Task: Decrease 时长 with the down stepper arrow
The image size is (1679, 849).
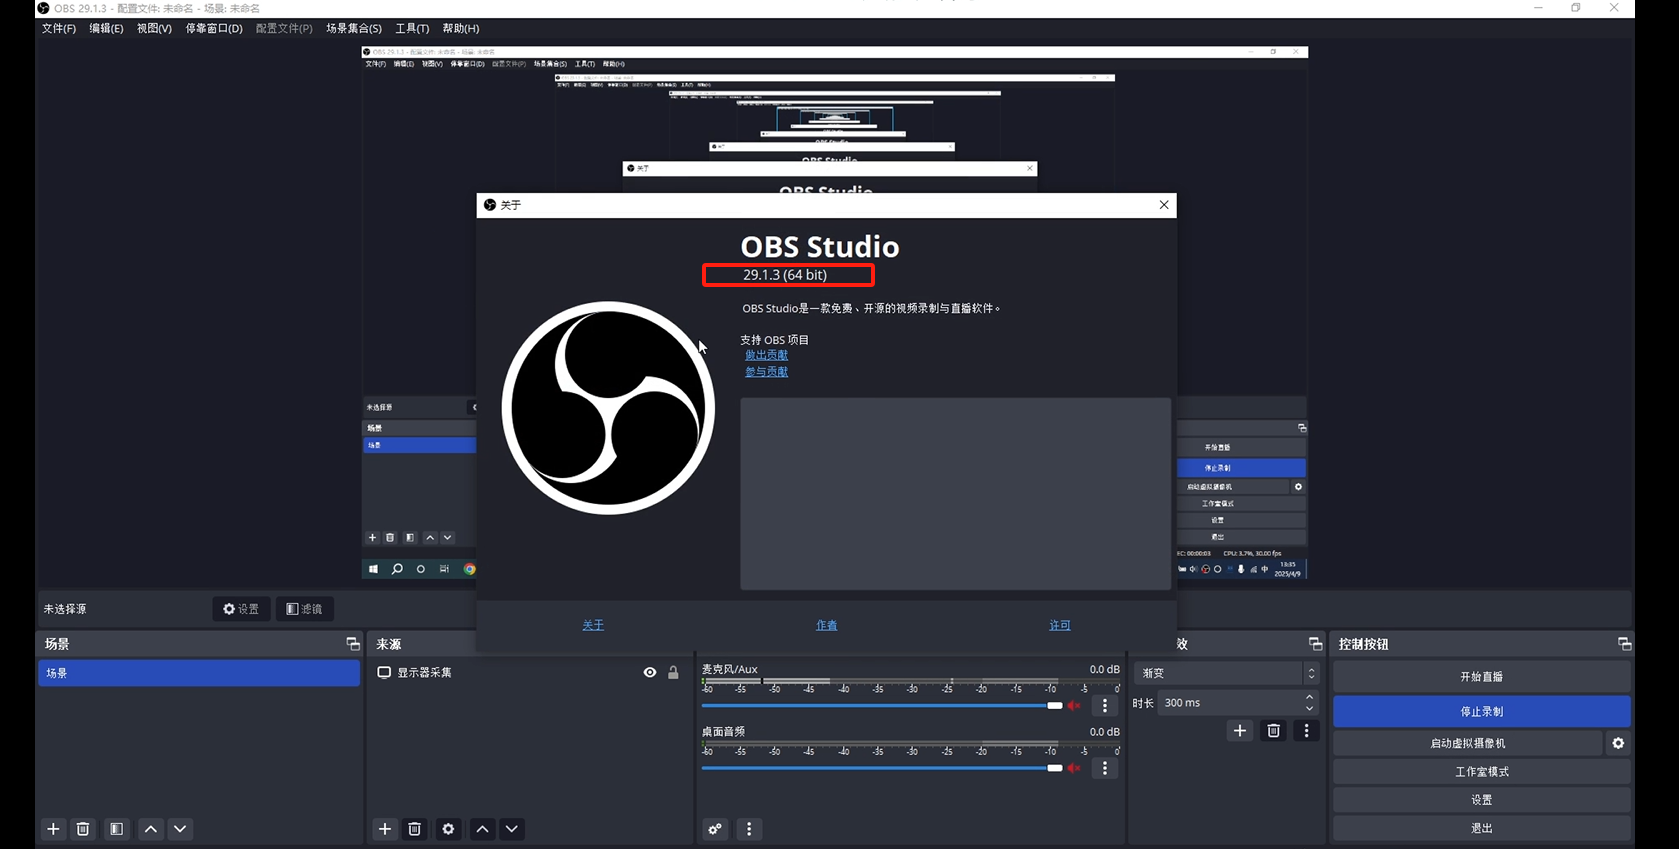Action: (1310, 709)
